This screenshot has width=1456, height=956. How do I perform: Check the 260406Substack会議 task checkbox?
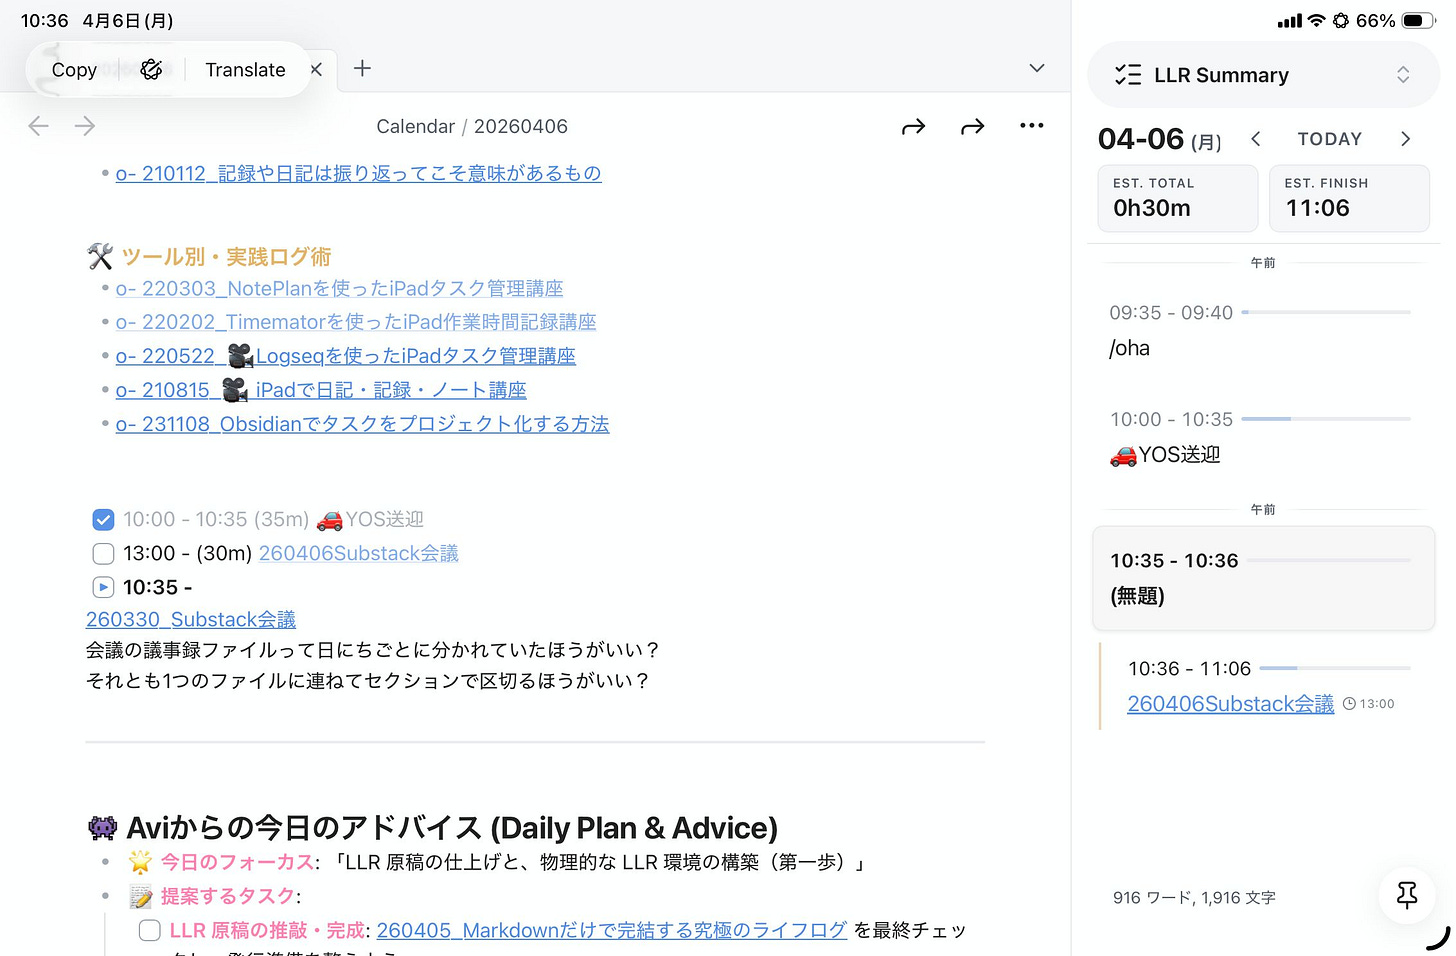pos(103,553)
